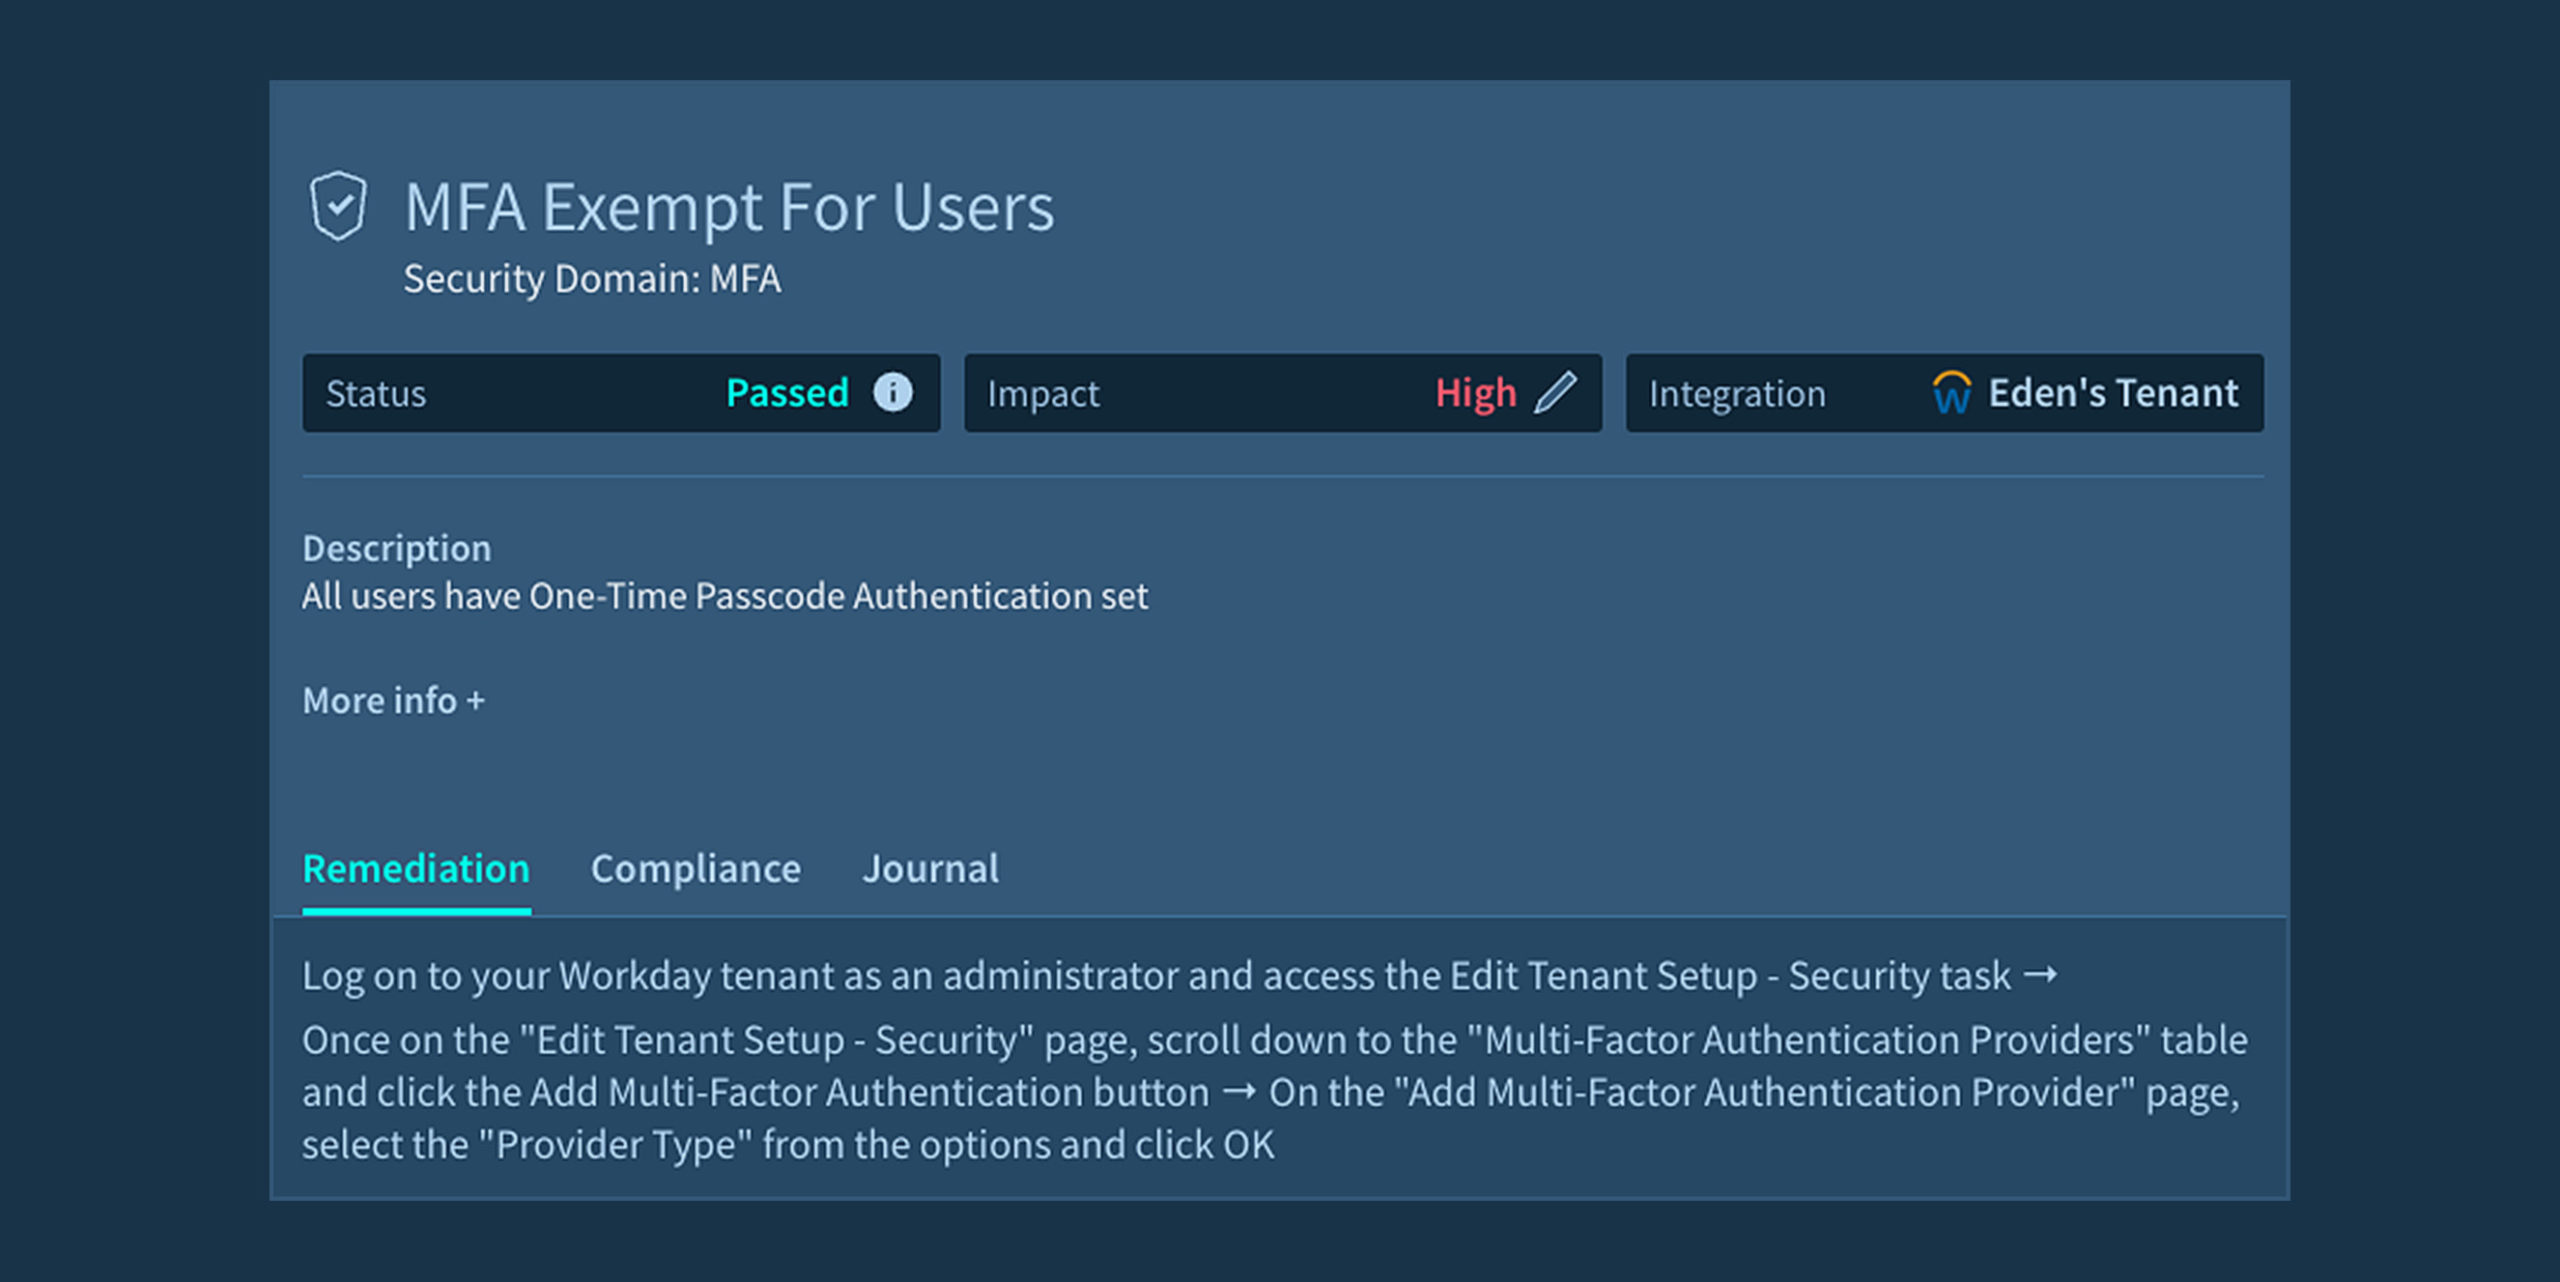The width and height of the screenshot is (2560, 1282).
Task: Click the Description heading
Action: (397, 548)
